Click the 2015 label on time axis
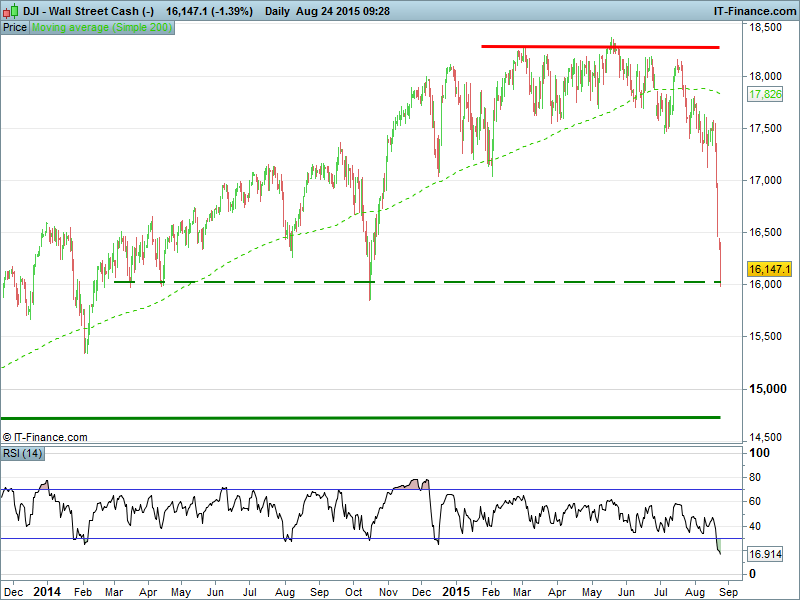 [455, 591]
